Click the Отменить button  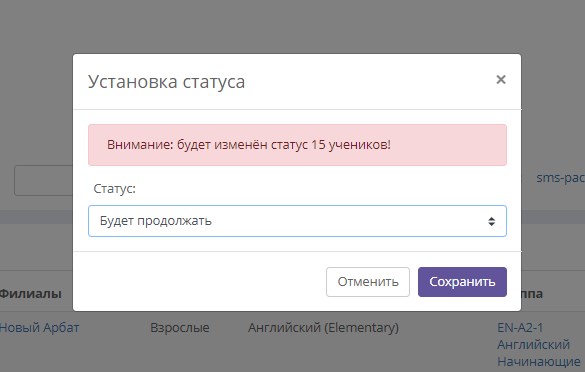(368, 282)
